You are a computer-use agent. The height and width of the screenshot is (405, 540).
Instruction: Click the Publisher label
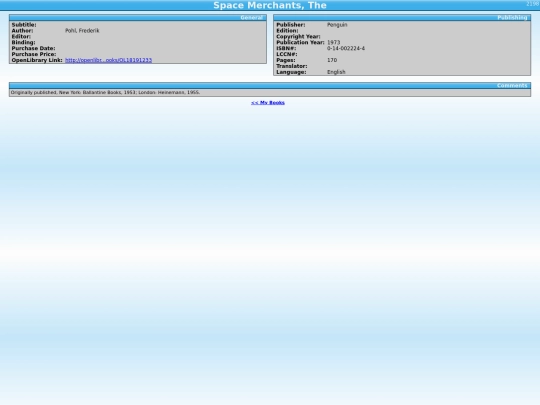point(291,25)
